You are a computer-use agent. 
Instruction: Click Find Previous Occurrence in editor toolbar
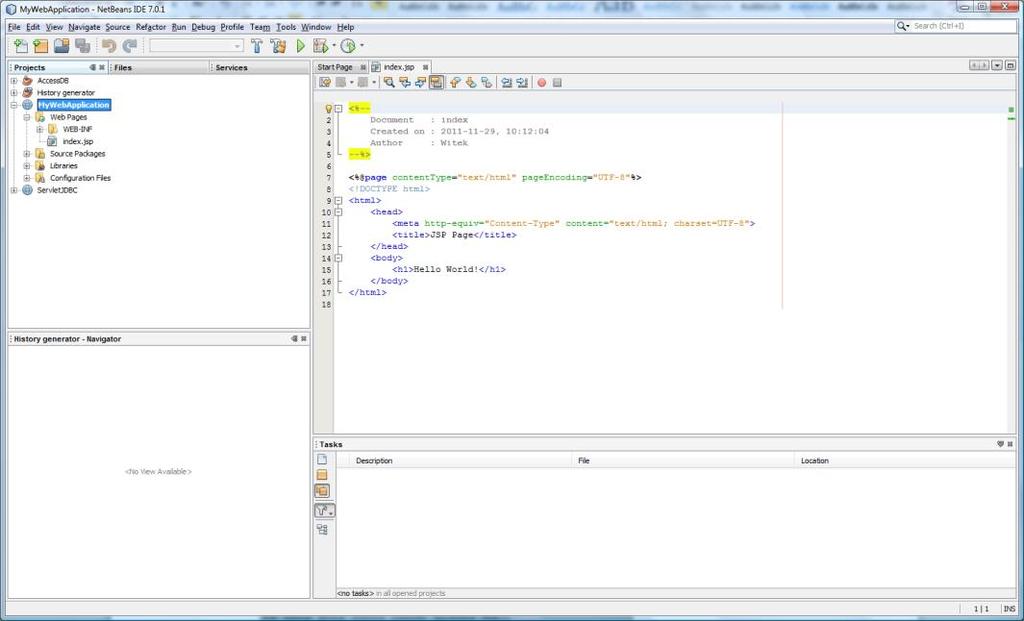pyautogui.click(x=404, y=82)
